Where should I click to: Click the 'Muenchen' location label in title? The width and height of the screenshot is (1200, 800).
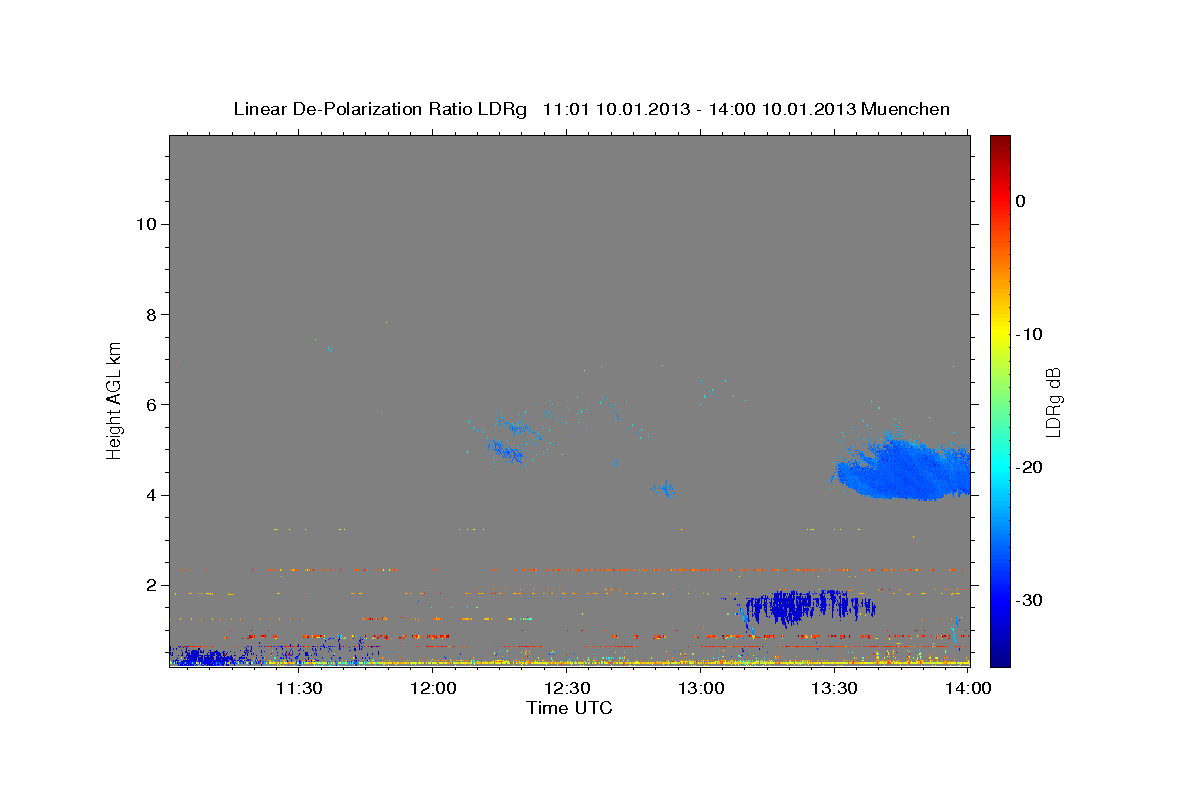pos(907,108)
